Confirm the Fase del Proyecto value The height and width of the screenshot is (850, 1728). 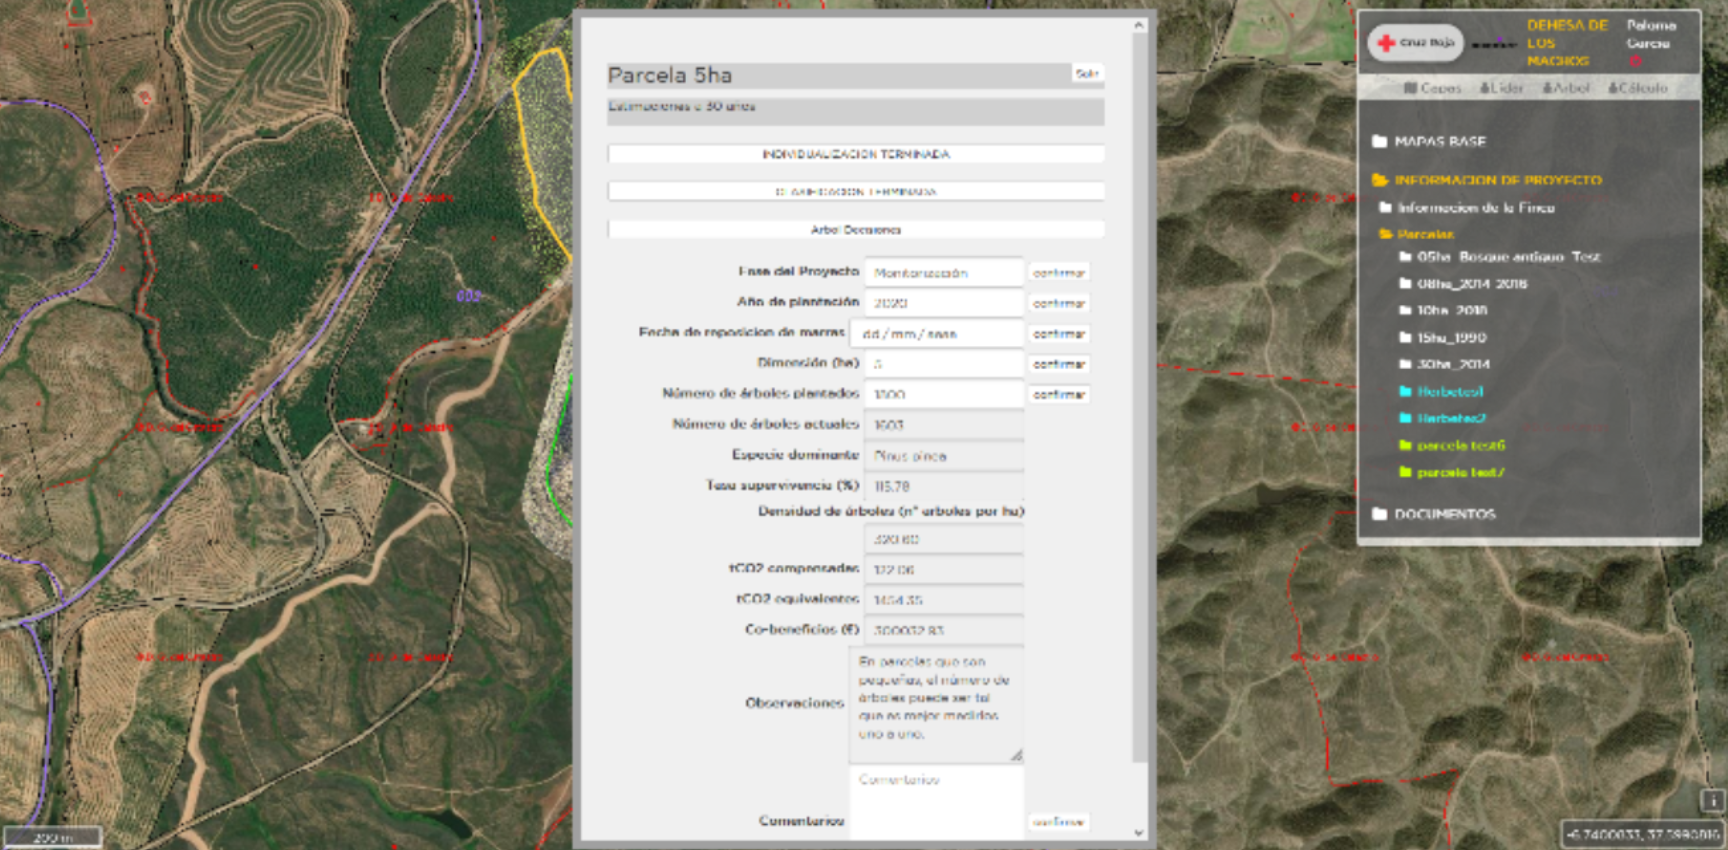click(x=1058, y=273)
